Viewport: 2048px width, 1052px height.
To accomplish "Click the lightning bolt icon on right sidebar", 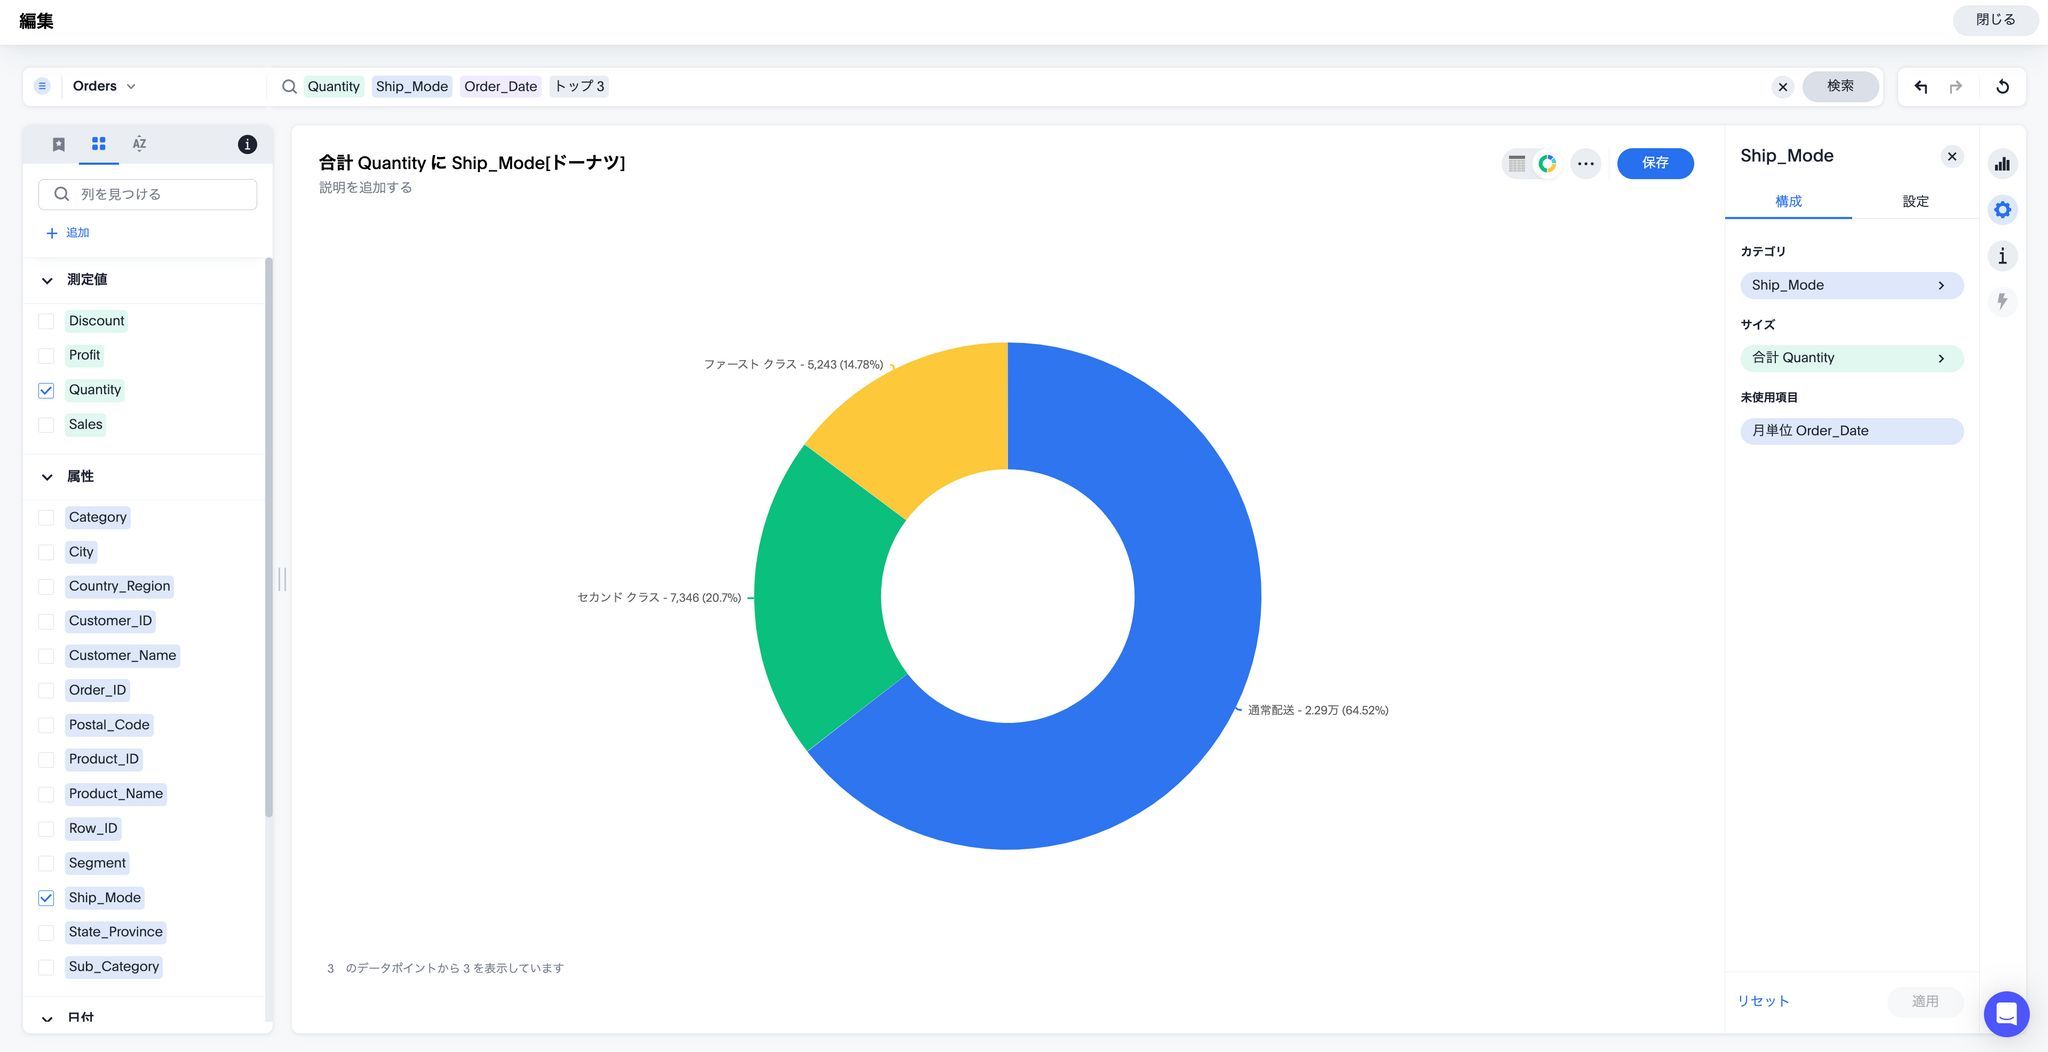I will 2002,301.
